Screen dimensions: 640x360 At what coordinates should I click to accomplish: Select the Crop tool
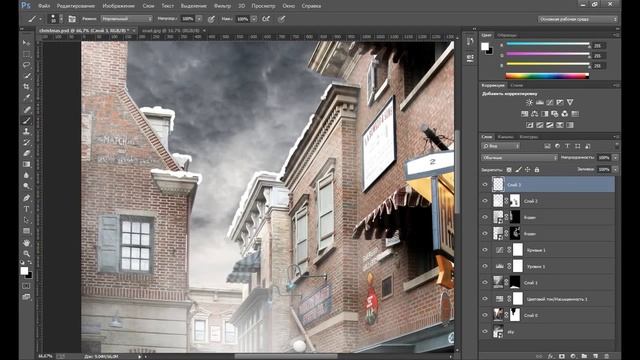click(x=27, y=87)
